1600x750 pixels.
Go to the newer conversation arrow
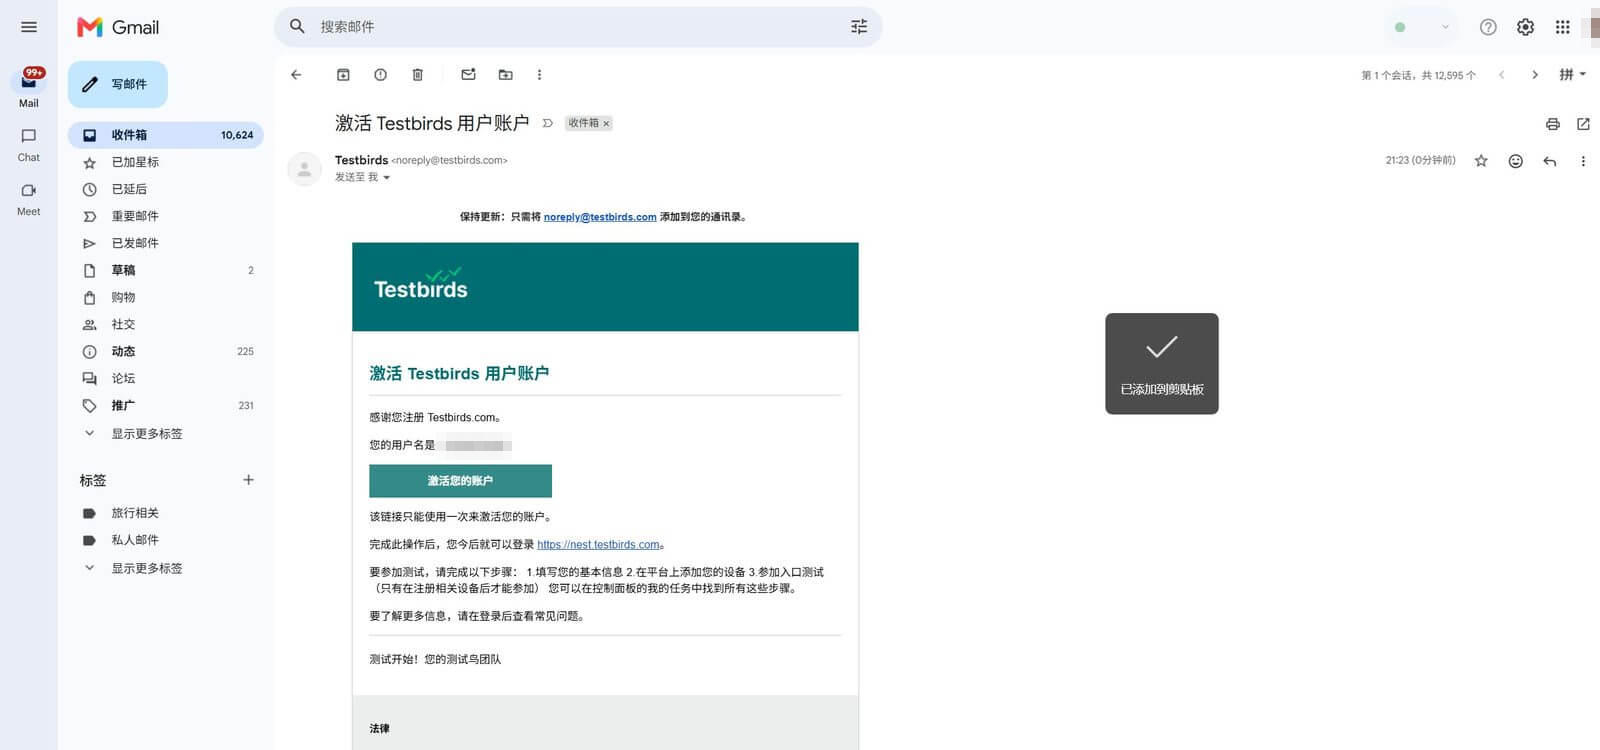(1501, 75)
